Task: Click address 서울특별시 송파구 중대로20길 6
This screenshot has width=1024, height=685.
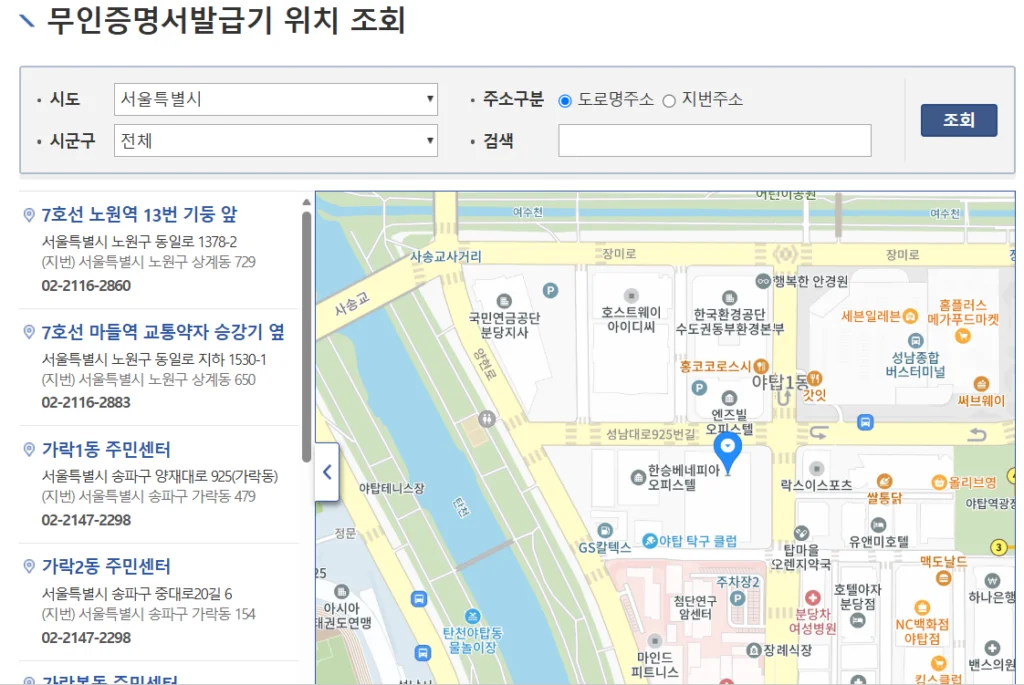Action: tap(137, 594)
